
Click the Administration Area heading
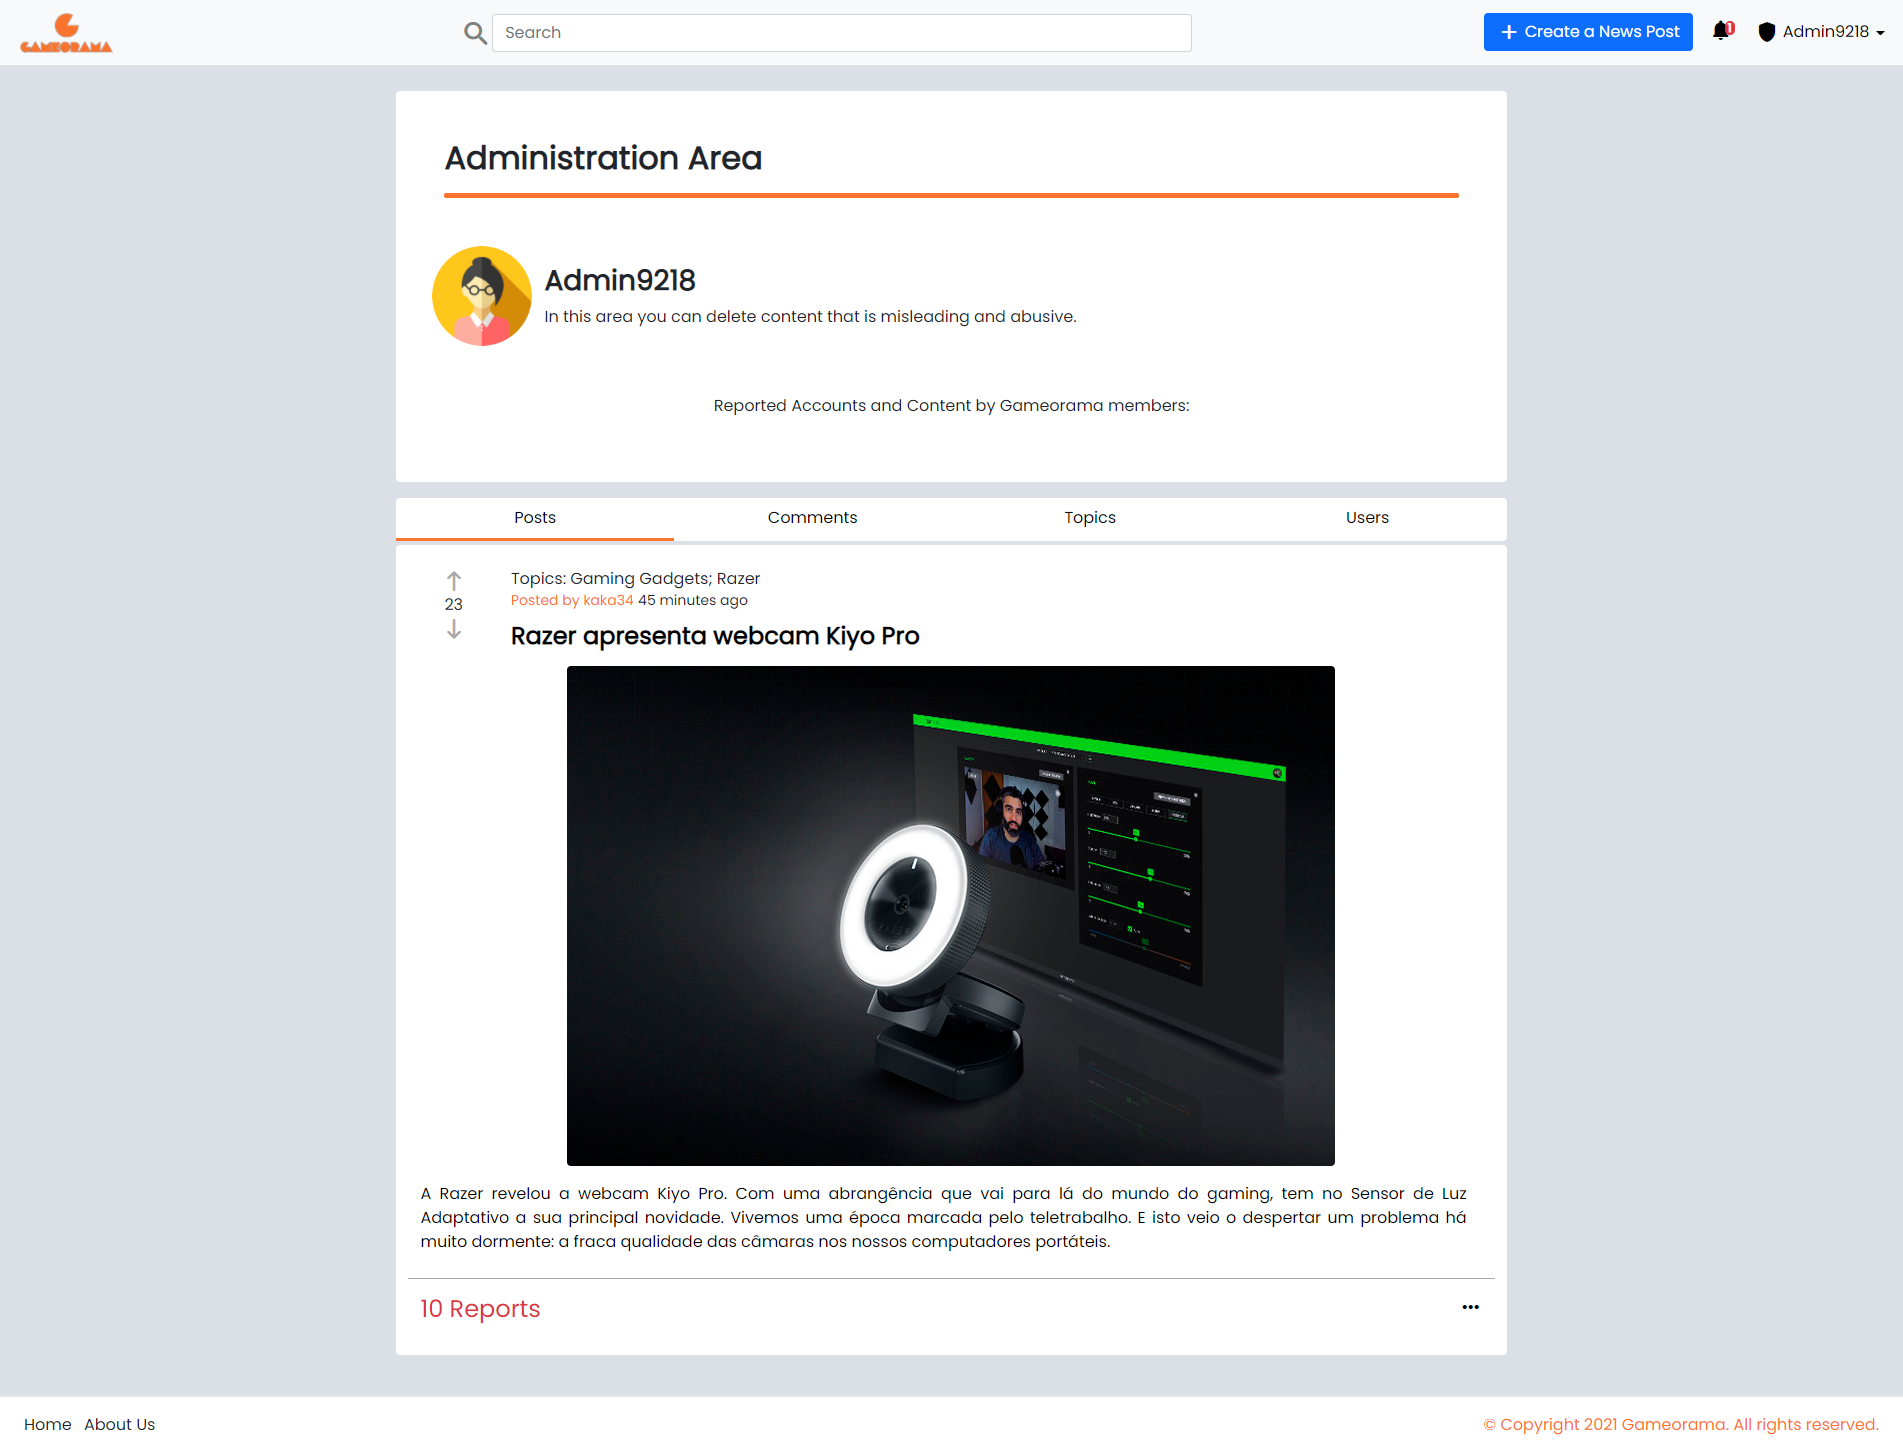[x=603, y=158]
